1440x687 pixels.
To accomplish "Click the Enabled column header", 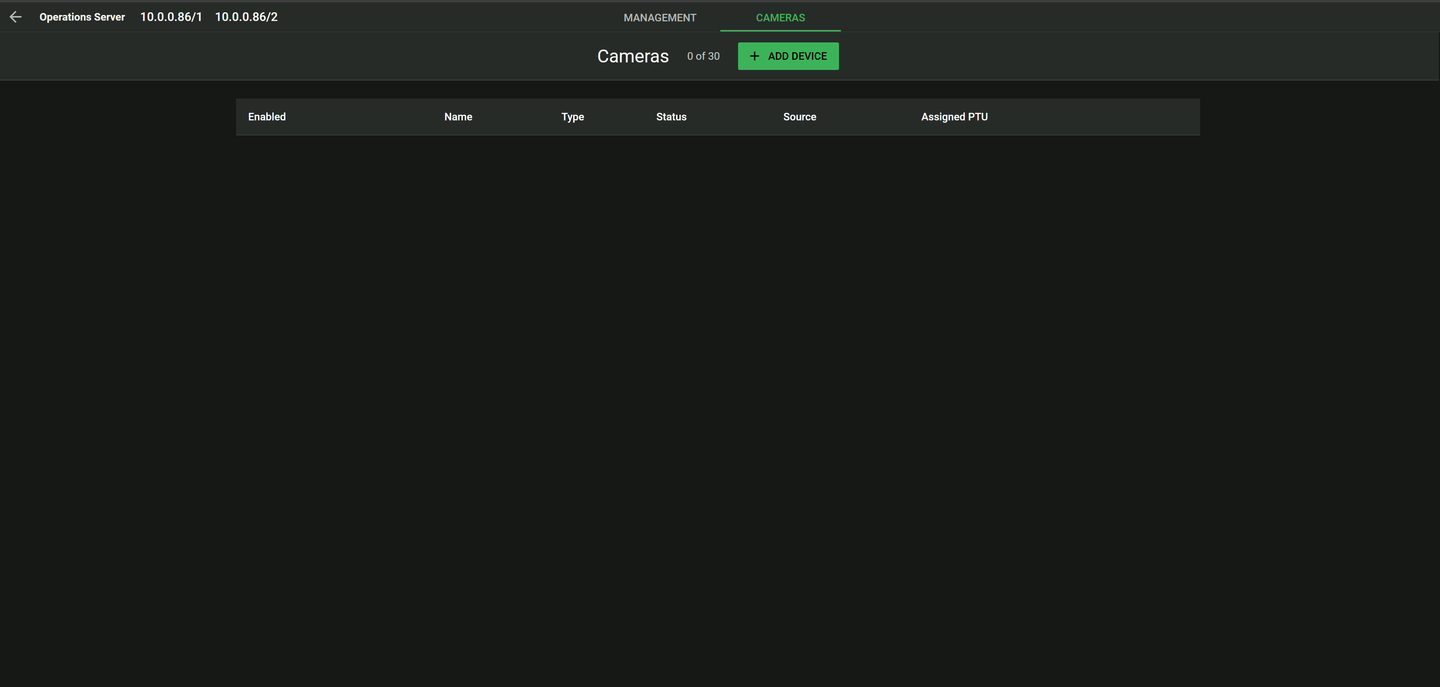I will [x=267, y=117].
